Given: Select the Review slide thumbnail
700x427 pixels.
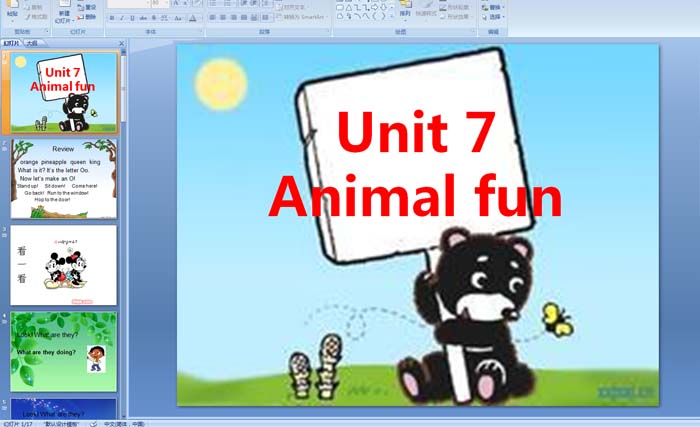Looking at the screenshot, I should [63, 179].
